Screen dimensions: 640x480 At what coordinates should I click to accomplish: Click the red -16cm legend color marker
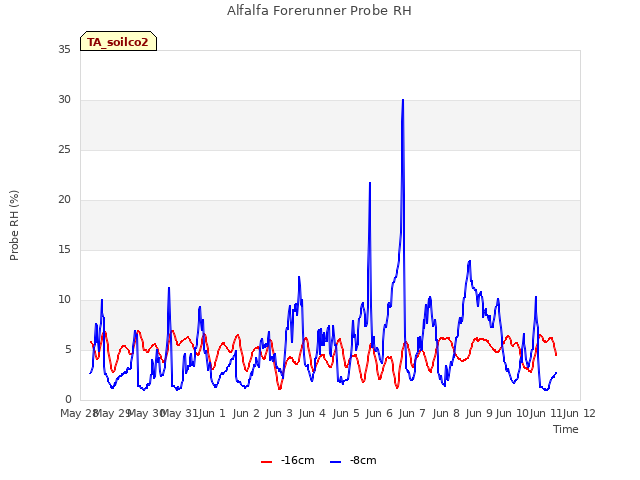click(267, 462)
